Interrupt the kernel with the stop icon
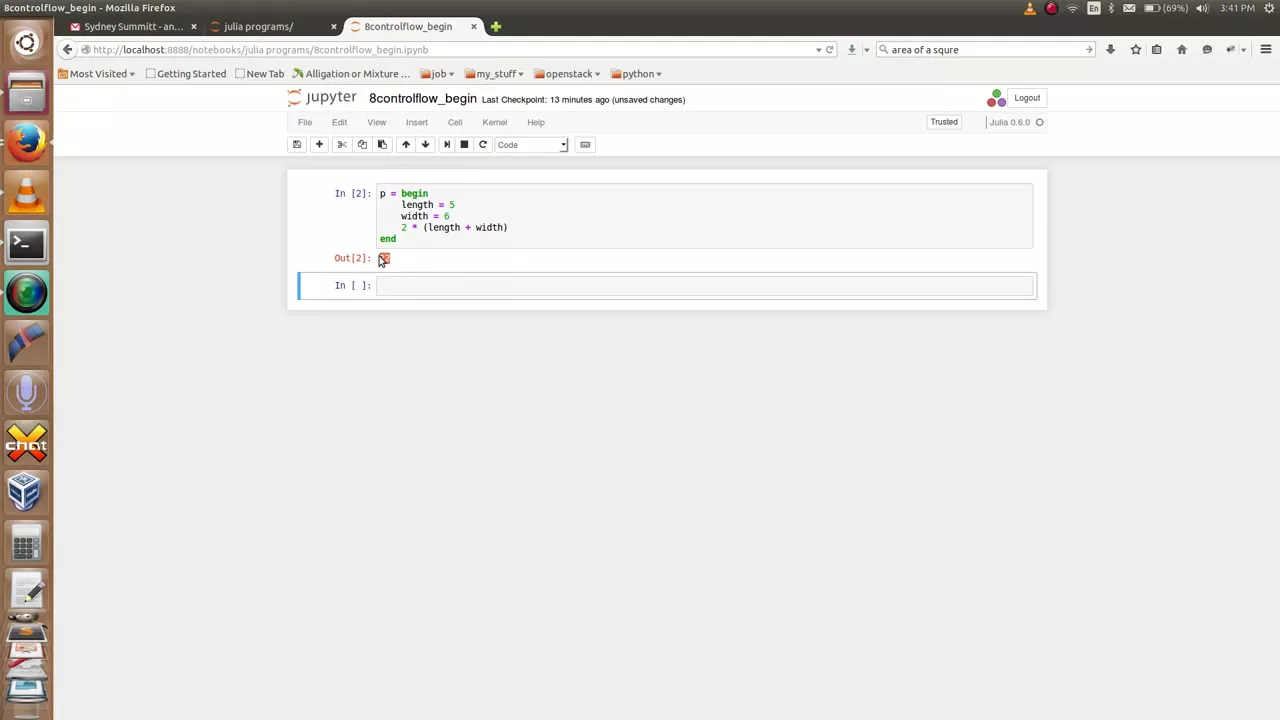The height and width of the screenshot is (720, 1280). (464, 145)
